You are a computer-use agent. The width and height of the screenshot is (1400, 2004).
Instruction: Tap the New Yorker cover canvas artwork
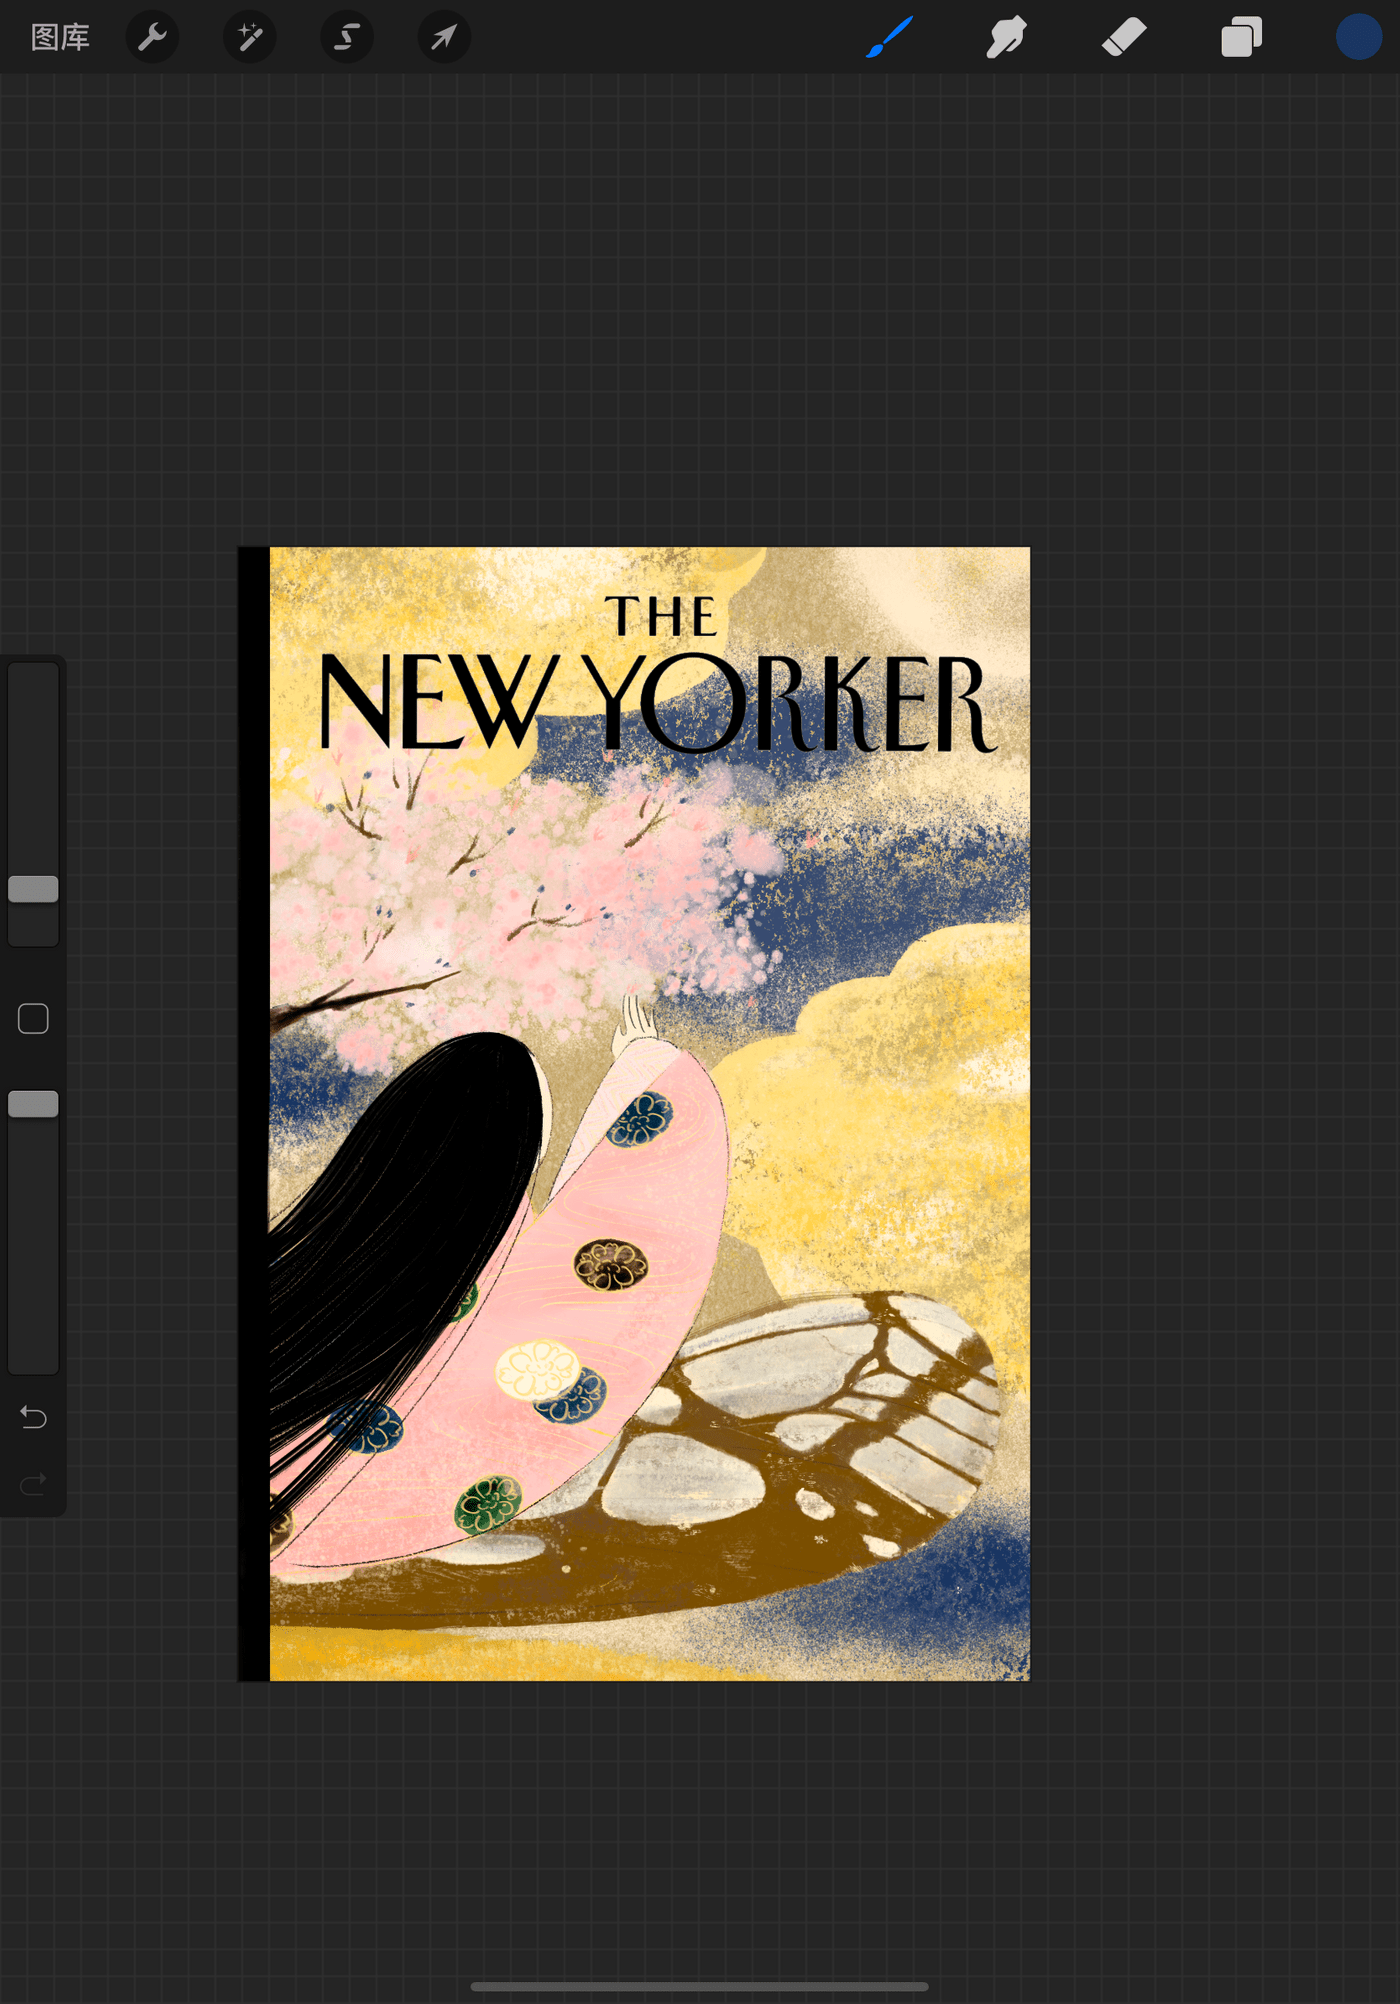click(x=634, y=1113)
